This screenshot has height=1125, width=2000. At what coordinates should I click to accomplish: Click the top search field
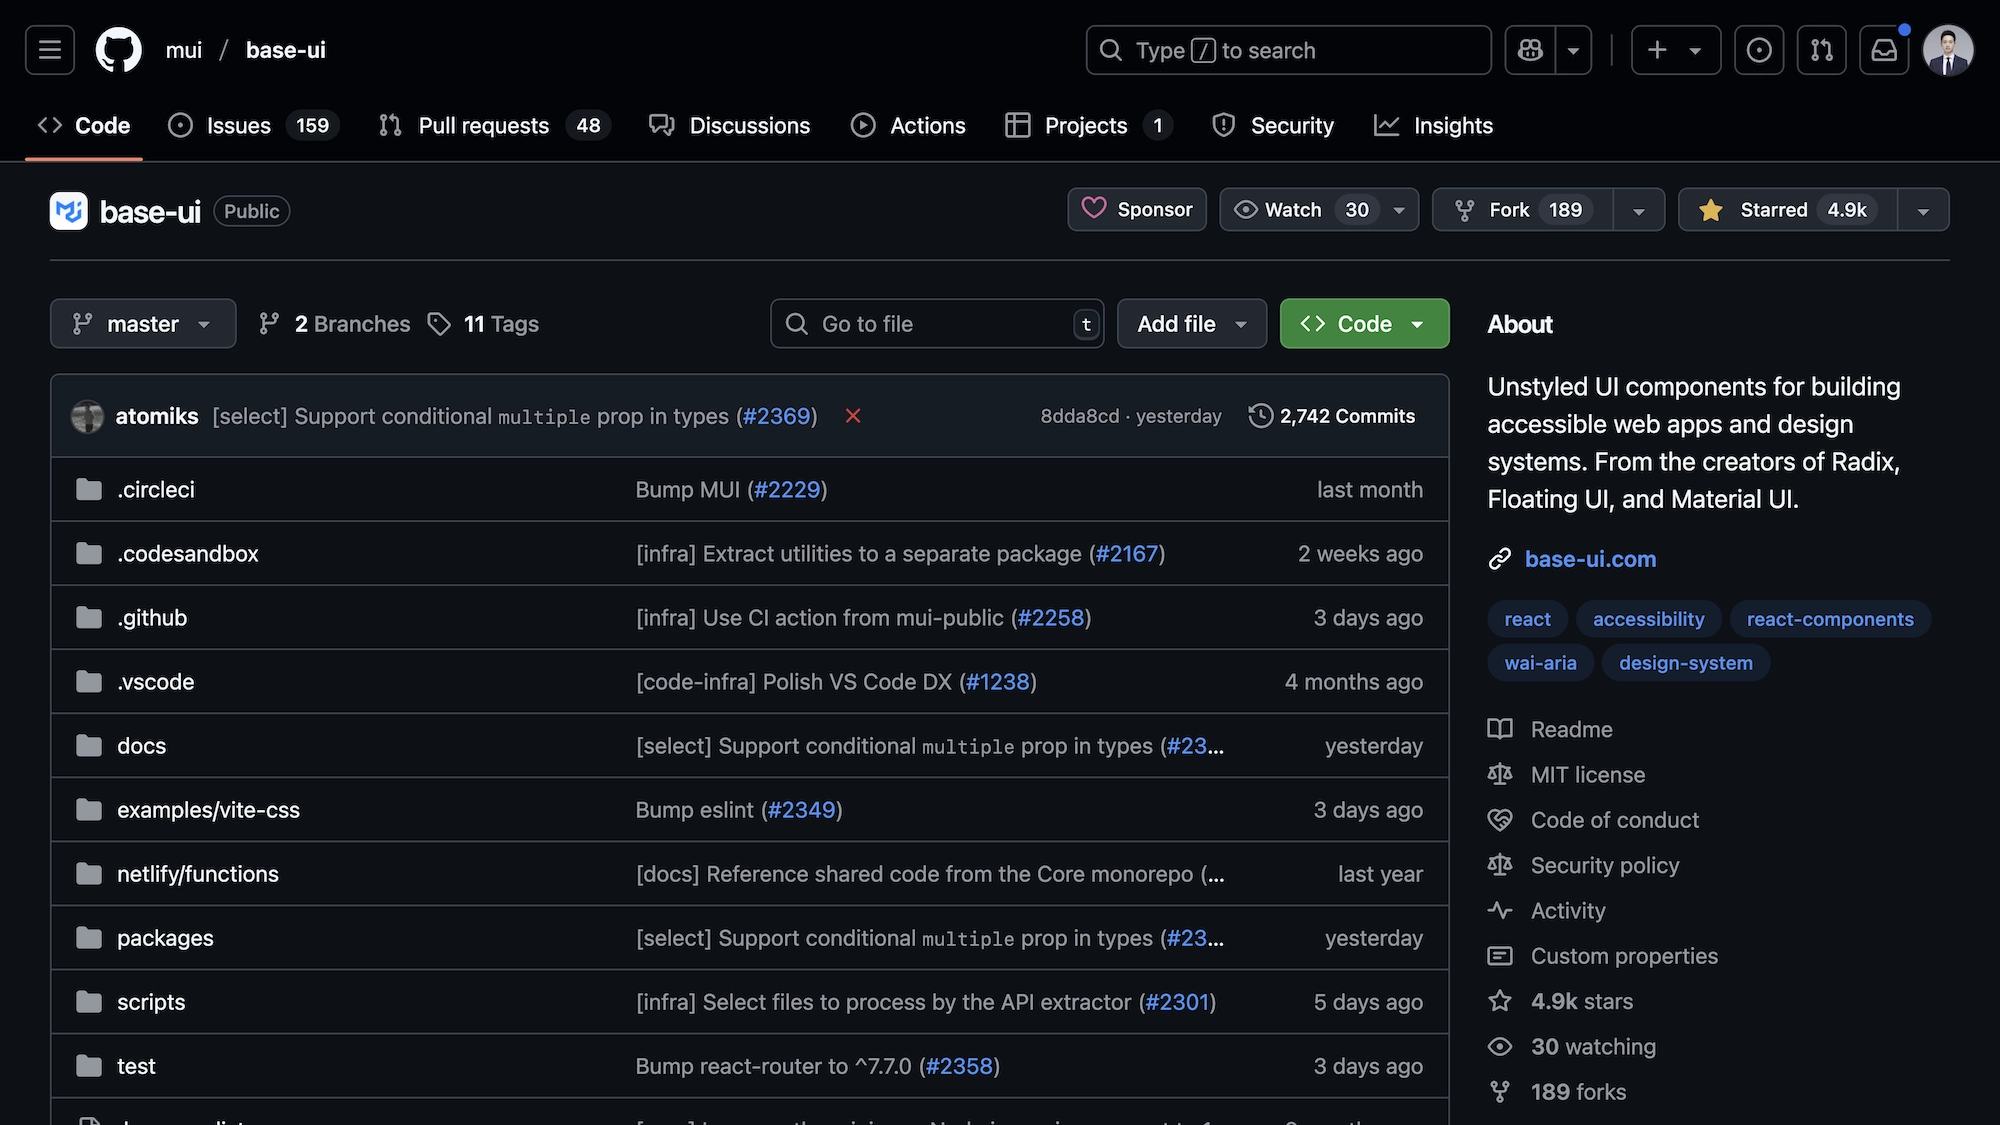[1288, 50]
